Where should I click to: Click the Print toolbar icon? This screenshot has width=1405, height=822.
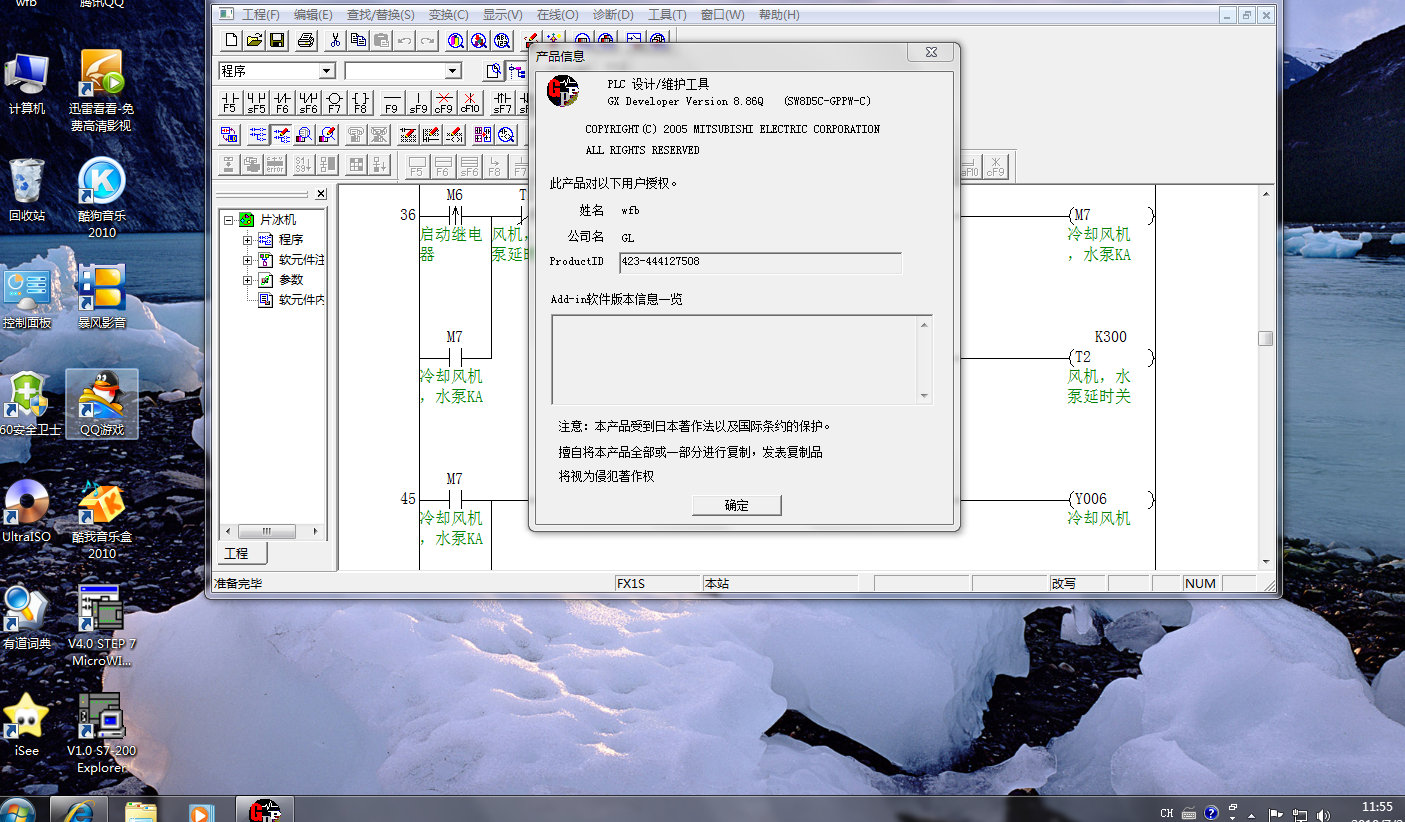click(x=306, y=40)
